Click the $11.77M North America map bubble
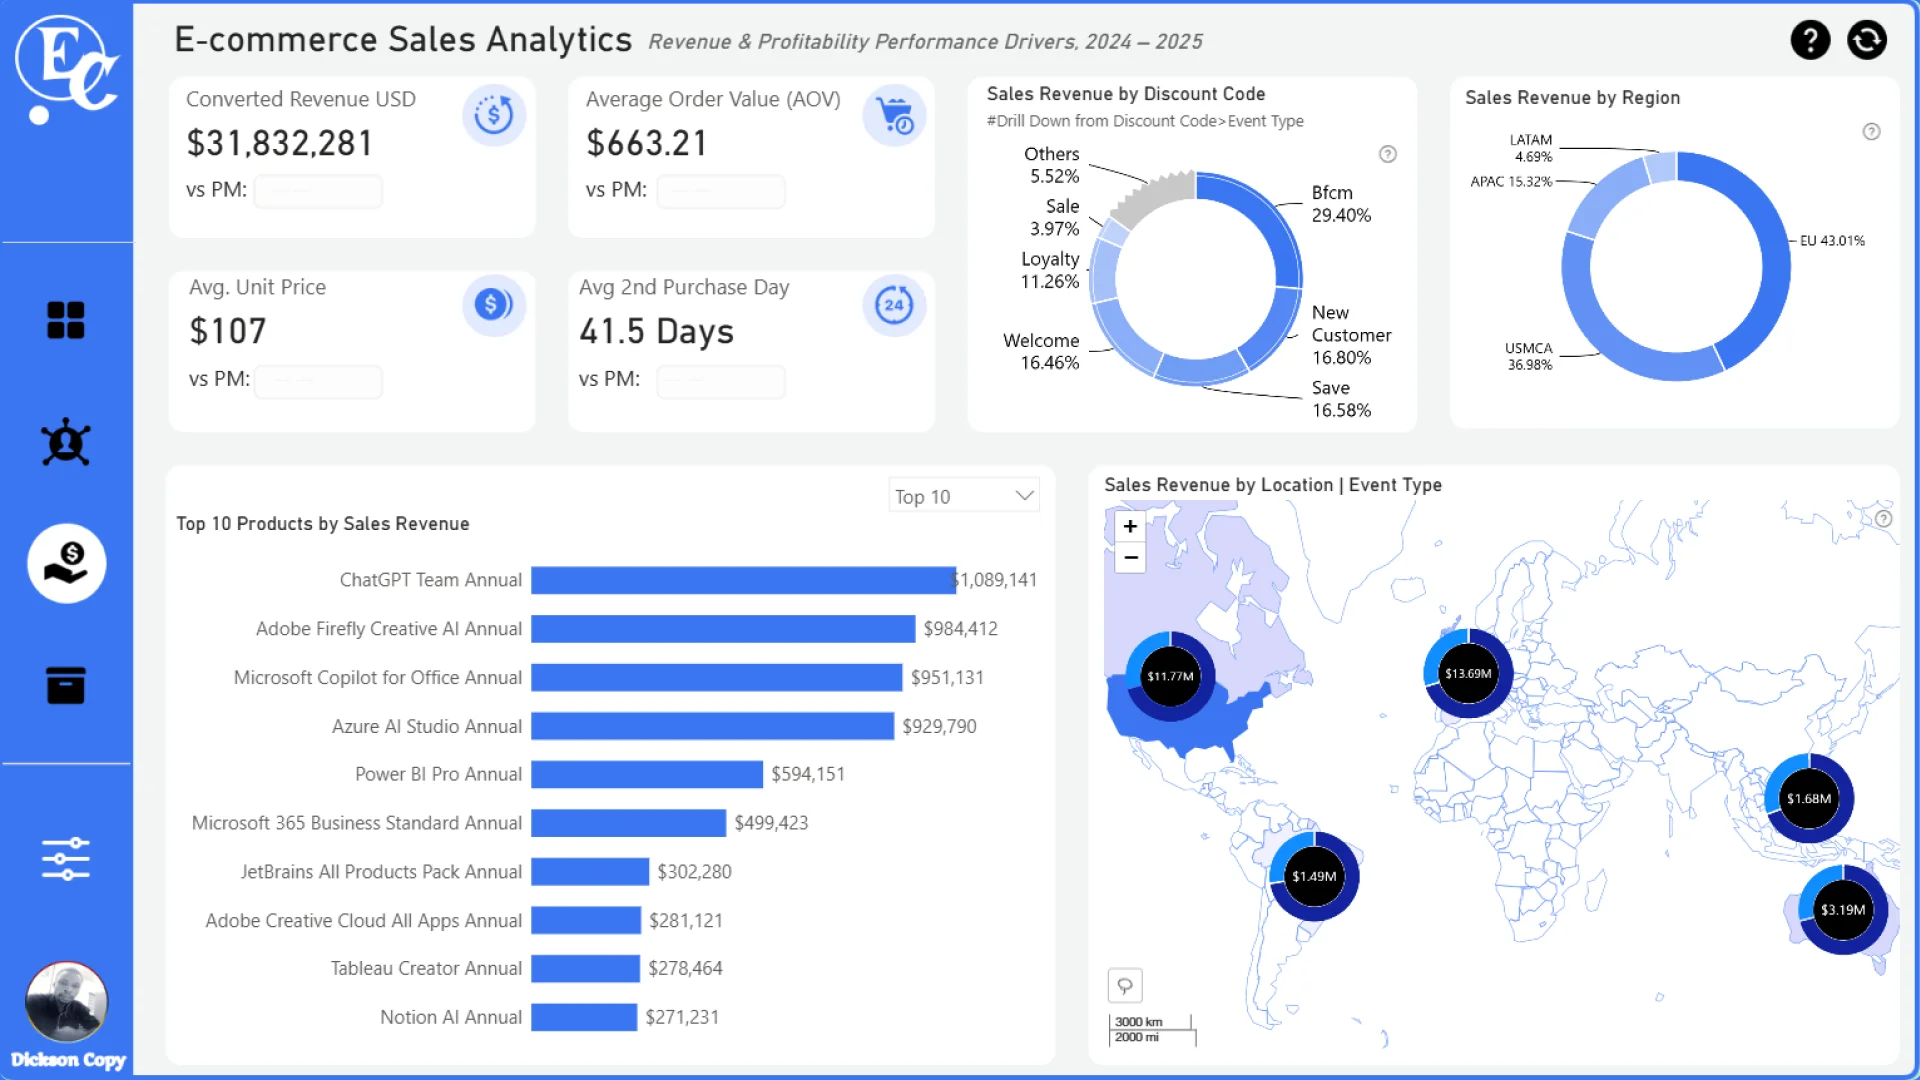Screen dimensions: 1920x1080 [1170, 677]
